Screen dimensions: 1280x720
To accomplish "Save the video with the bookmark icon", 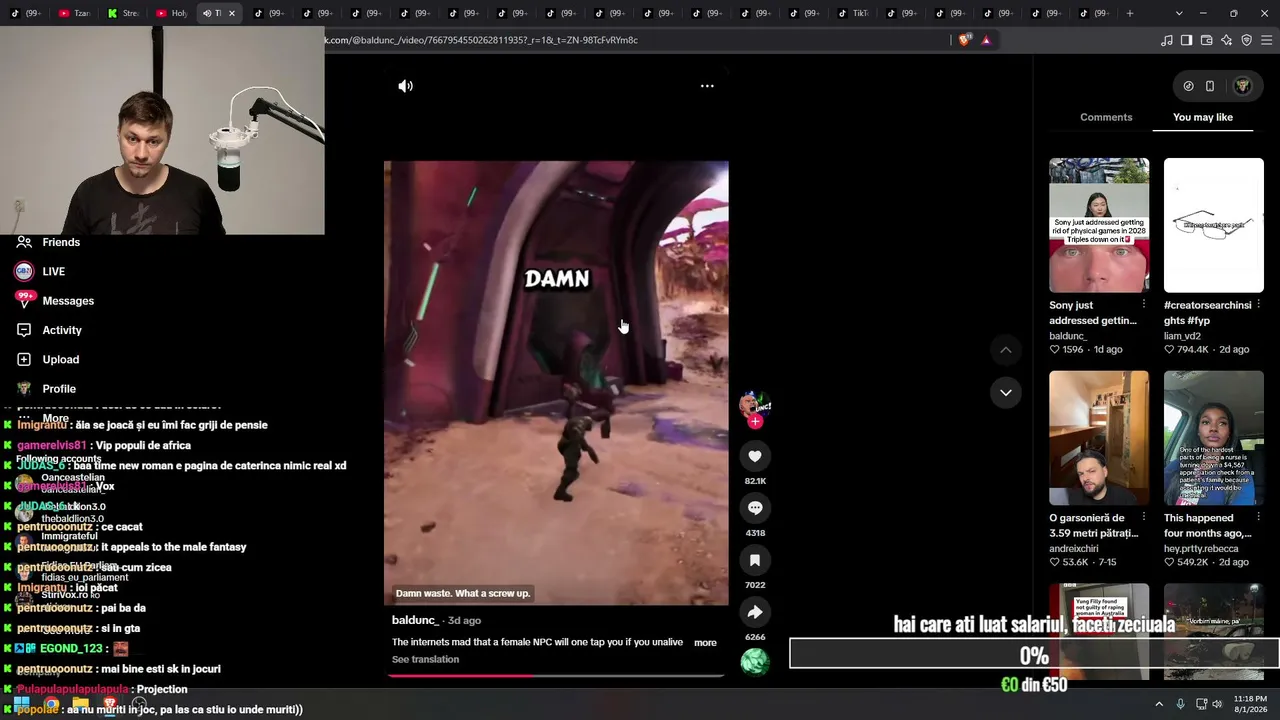I will 755,560.
